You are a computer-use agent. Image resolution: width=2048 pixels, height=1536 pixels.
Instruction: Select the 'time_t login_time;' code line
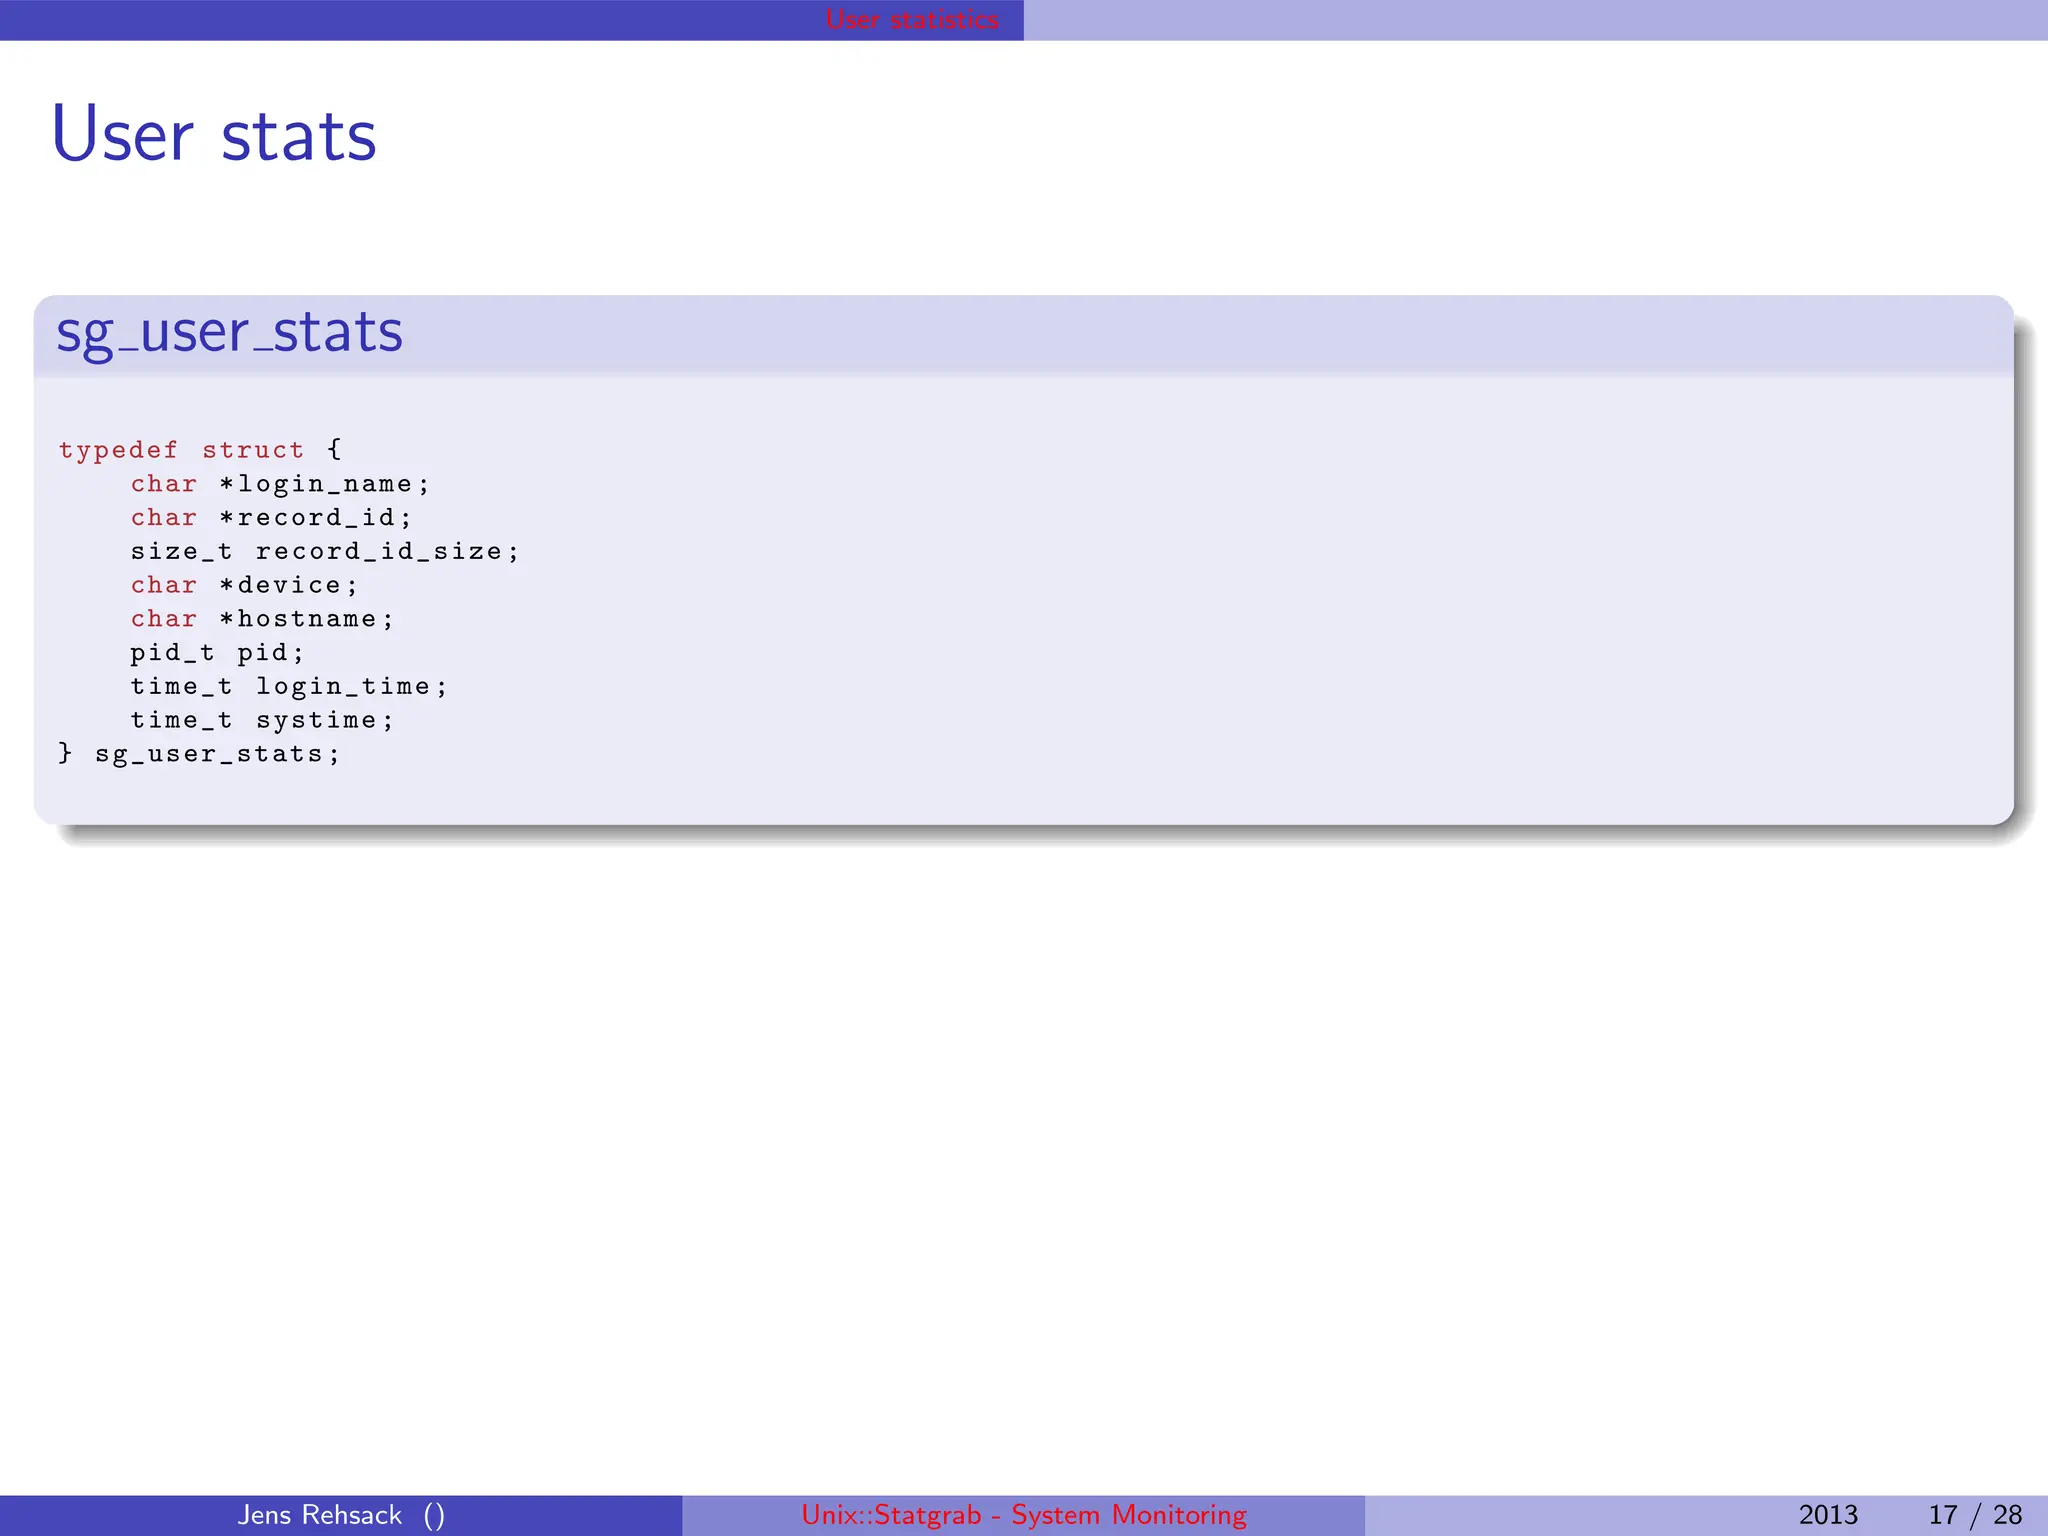click(x=289, y=687)
